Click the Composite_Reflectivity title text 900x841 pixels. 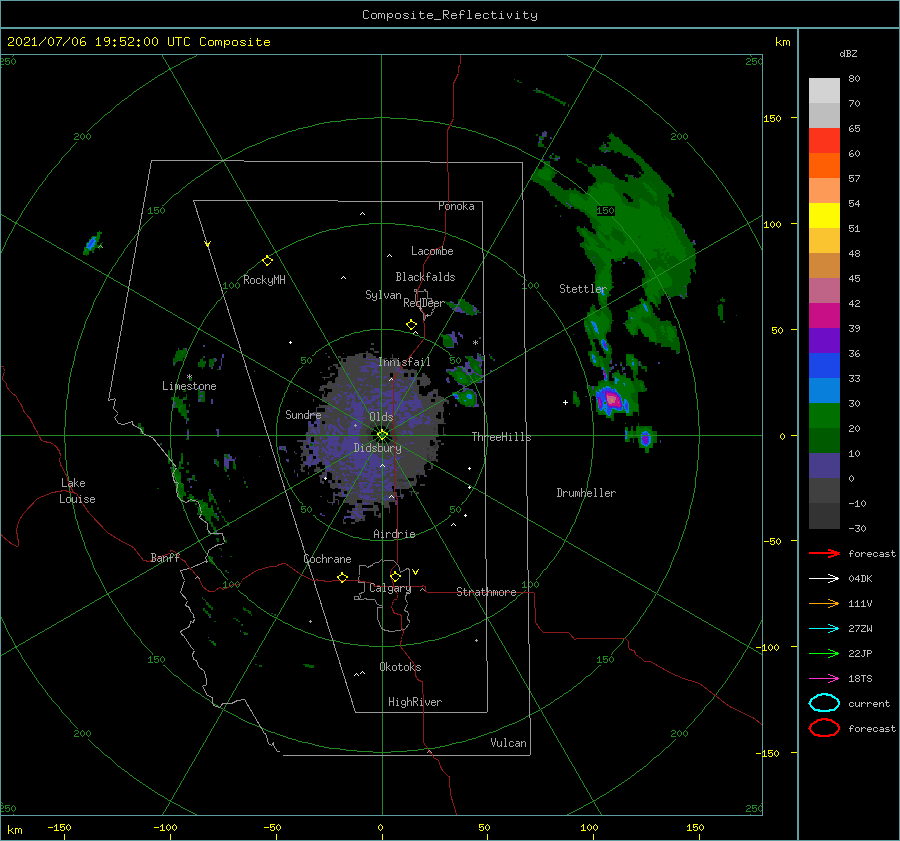click(x=449, y=15)
